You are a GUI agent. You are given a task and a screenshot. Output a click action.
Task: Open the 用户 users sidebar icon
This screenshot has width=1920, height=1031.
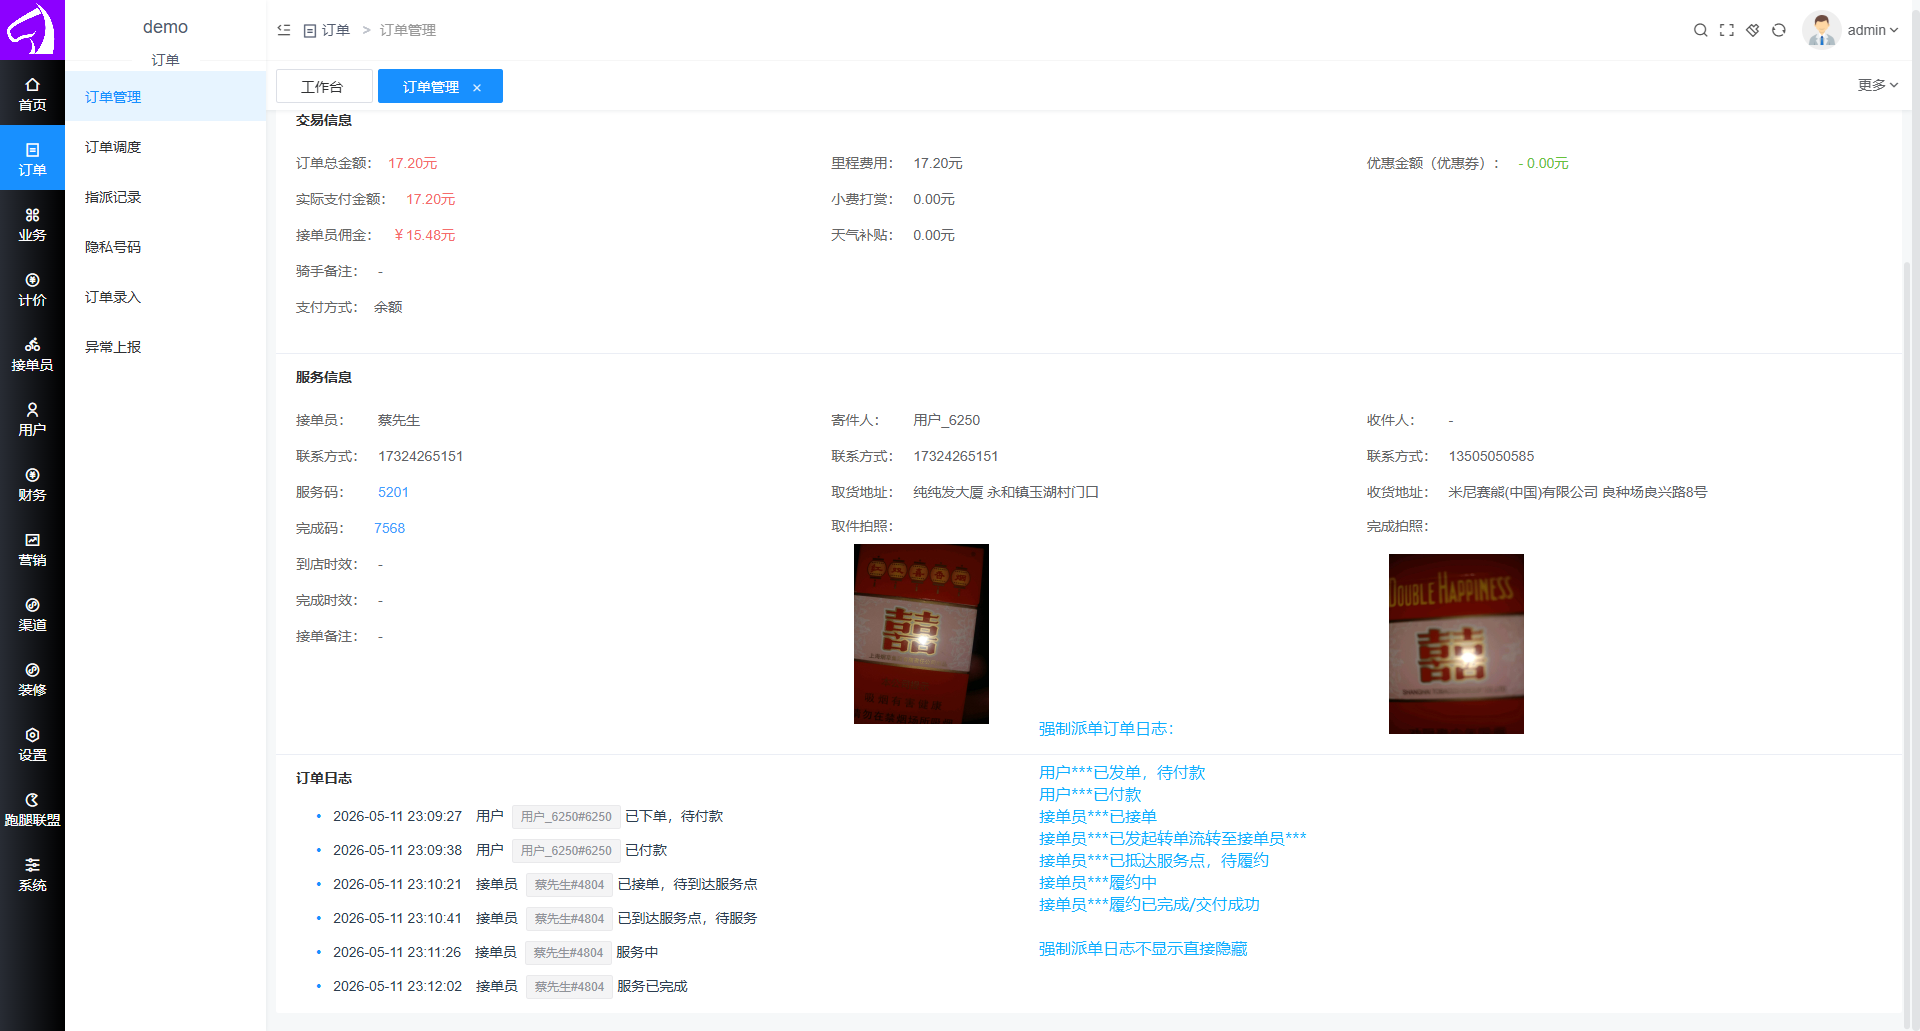point(32,419)
